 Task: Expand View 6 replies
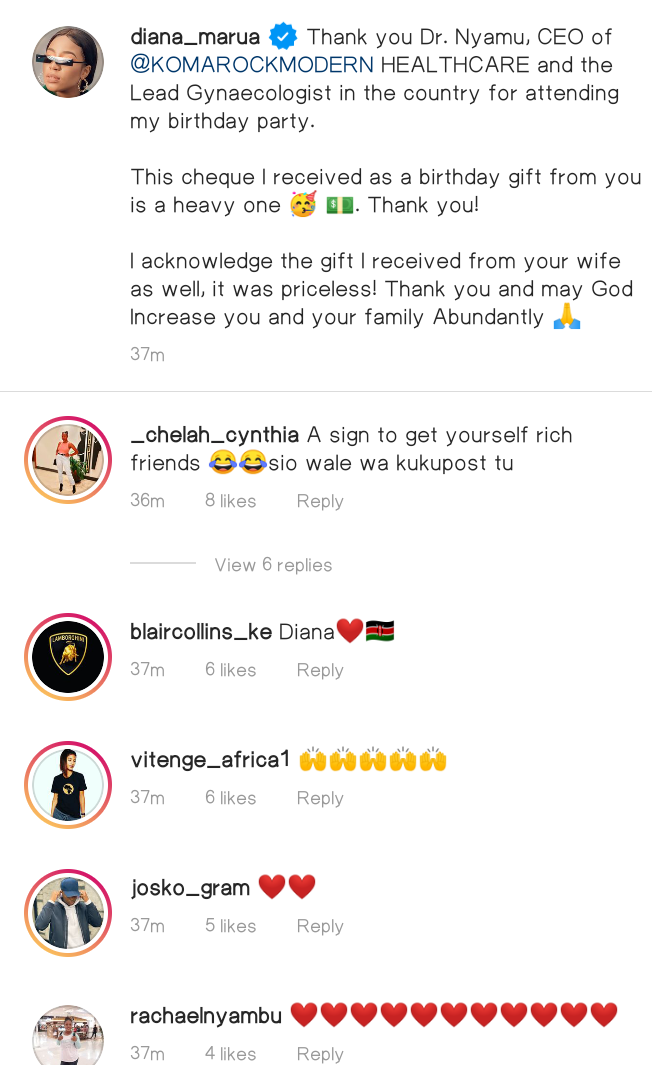273,564
